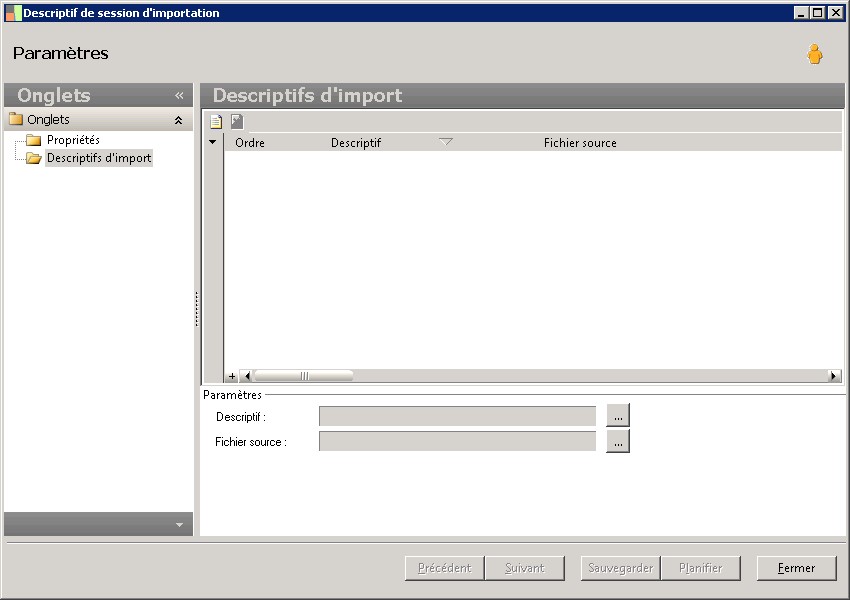Minimize the import session window
The height and width of the screenshot is (600, 850).
click(x=801, y=12)
